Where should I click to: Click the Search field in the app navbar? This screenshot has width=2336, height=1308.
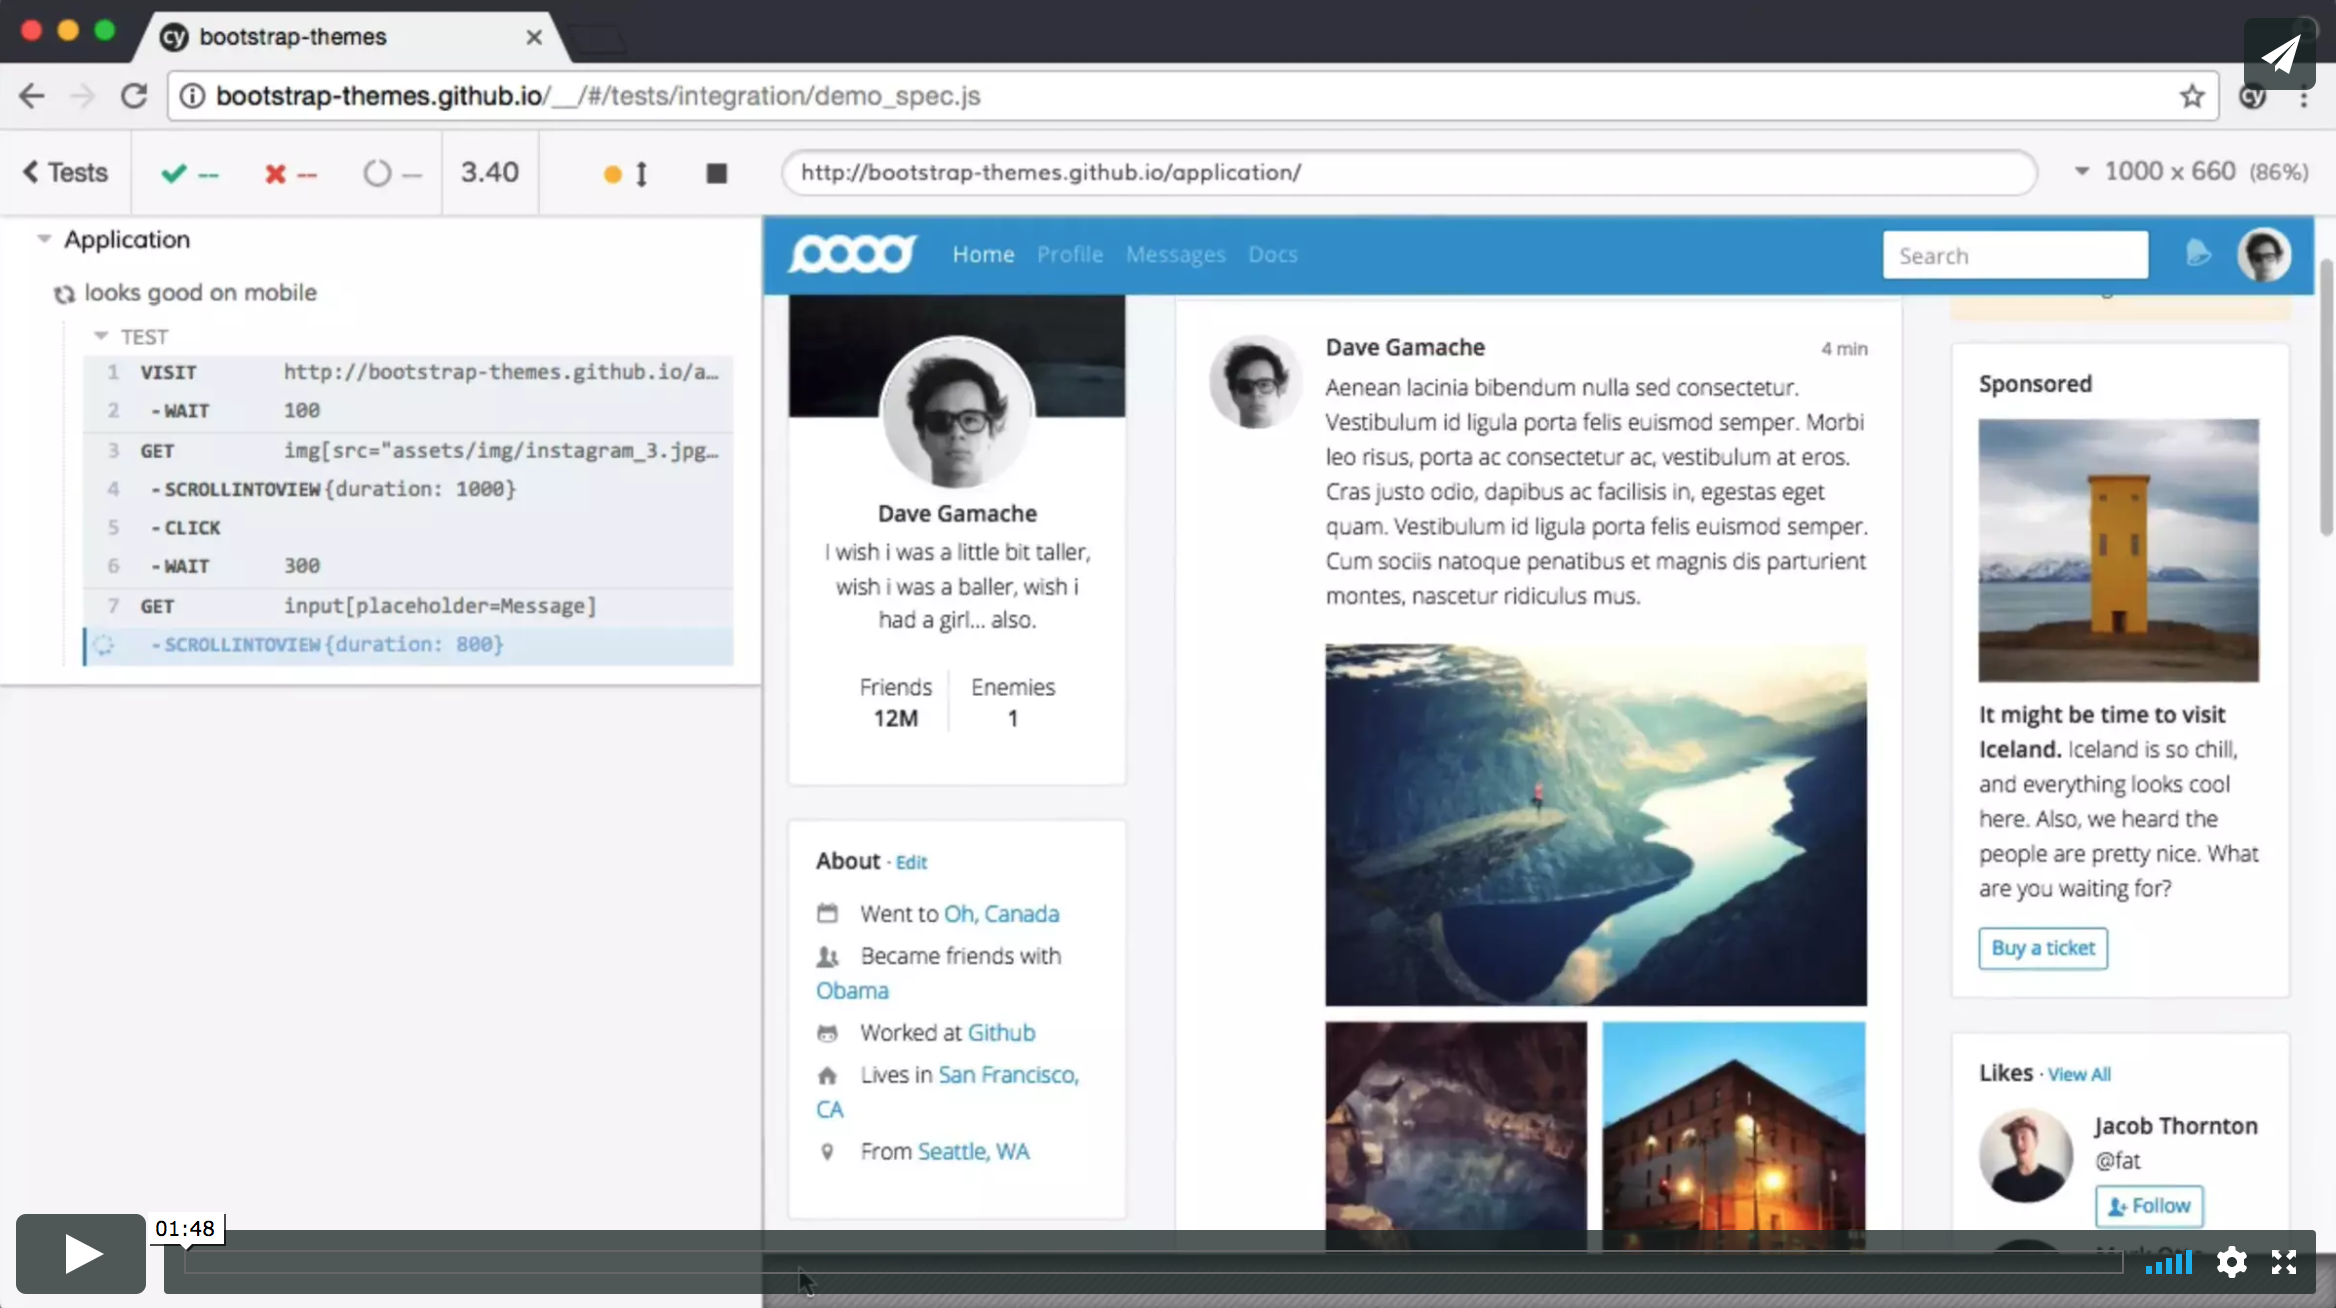pos(2015,254)
